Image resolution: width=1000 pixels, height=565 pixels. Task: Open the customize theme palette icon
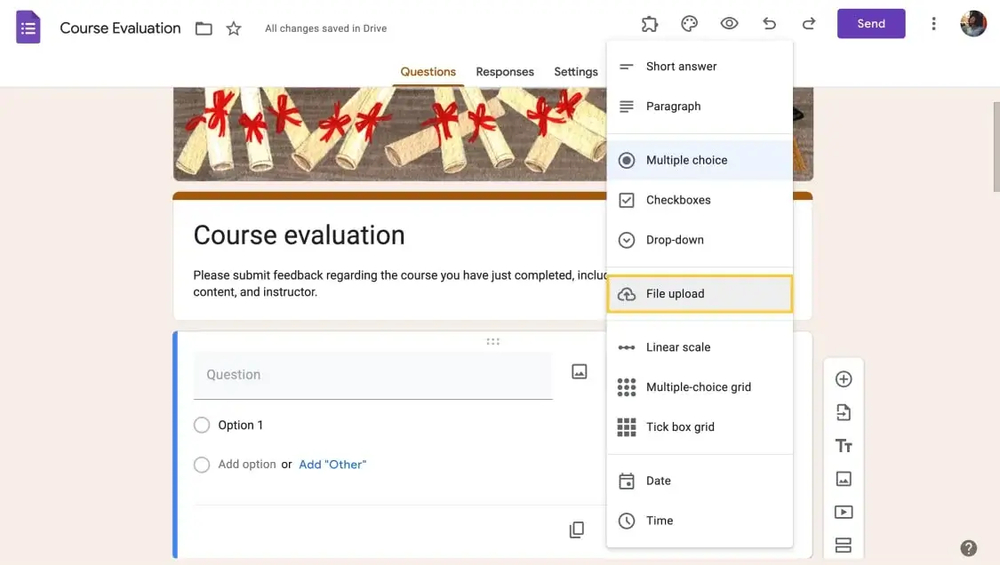pos(689,24)
